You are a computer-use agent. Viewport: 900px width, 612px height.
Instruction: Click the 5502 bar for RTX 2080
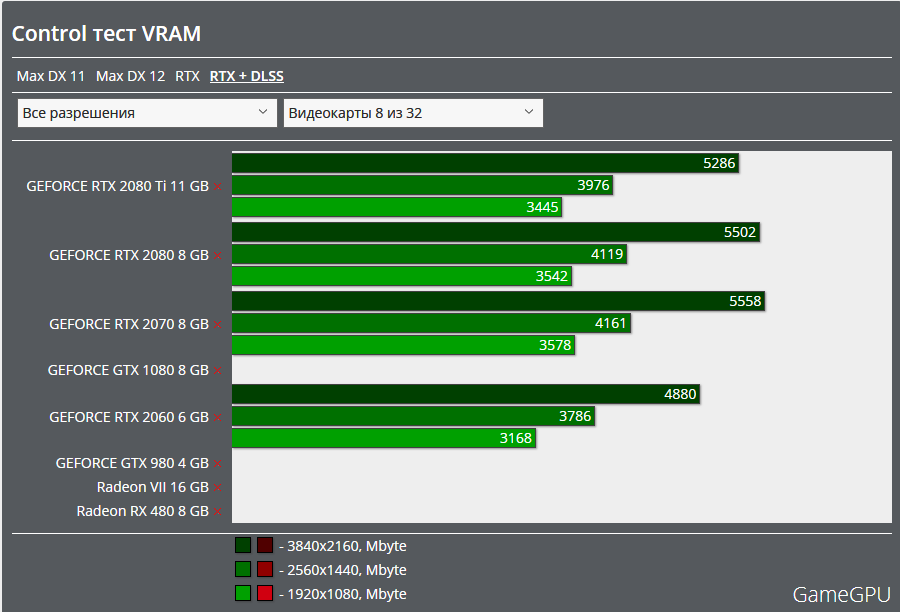click(496, 232)
